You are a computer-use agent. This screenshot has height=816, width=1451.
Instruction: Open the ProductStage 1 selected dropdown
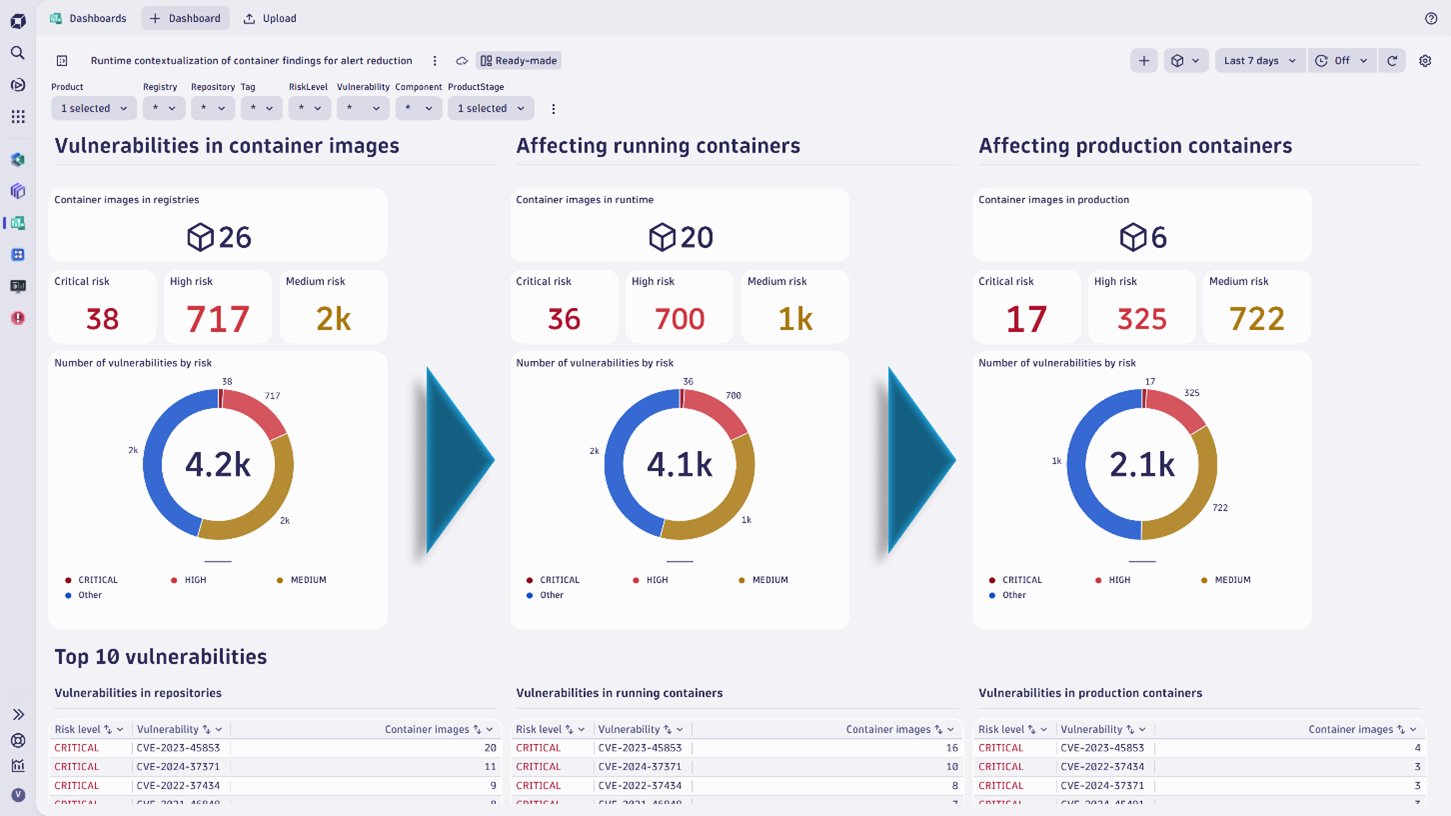490,108
